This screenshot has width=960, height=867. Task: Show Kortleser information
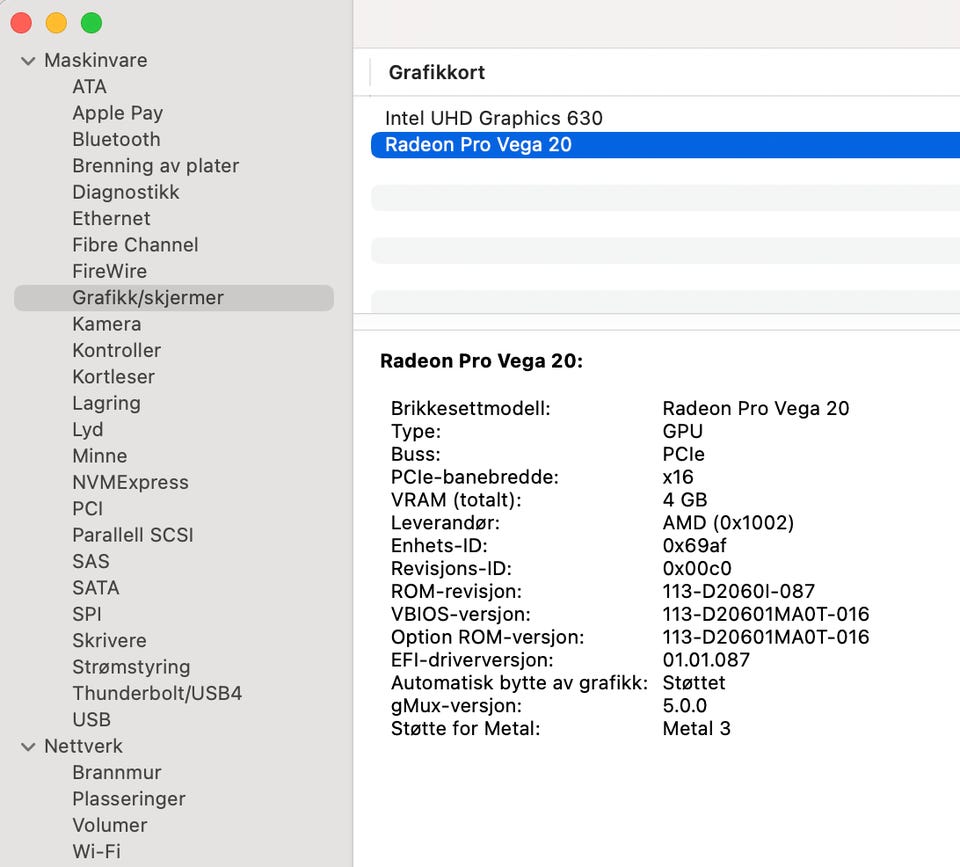click(x=113, y=377)
